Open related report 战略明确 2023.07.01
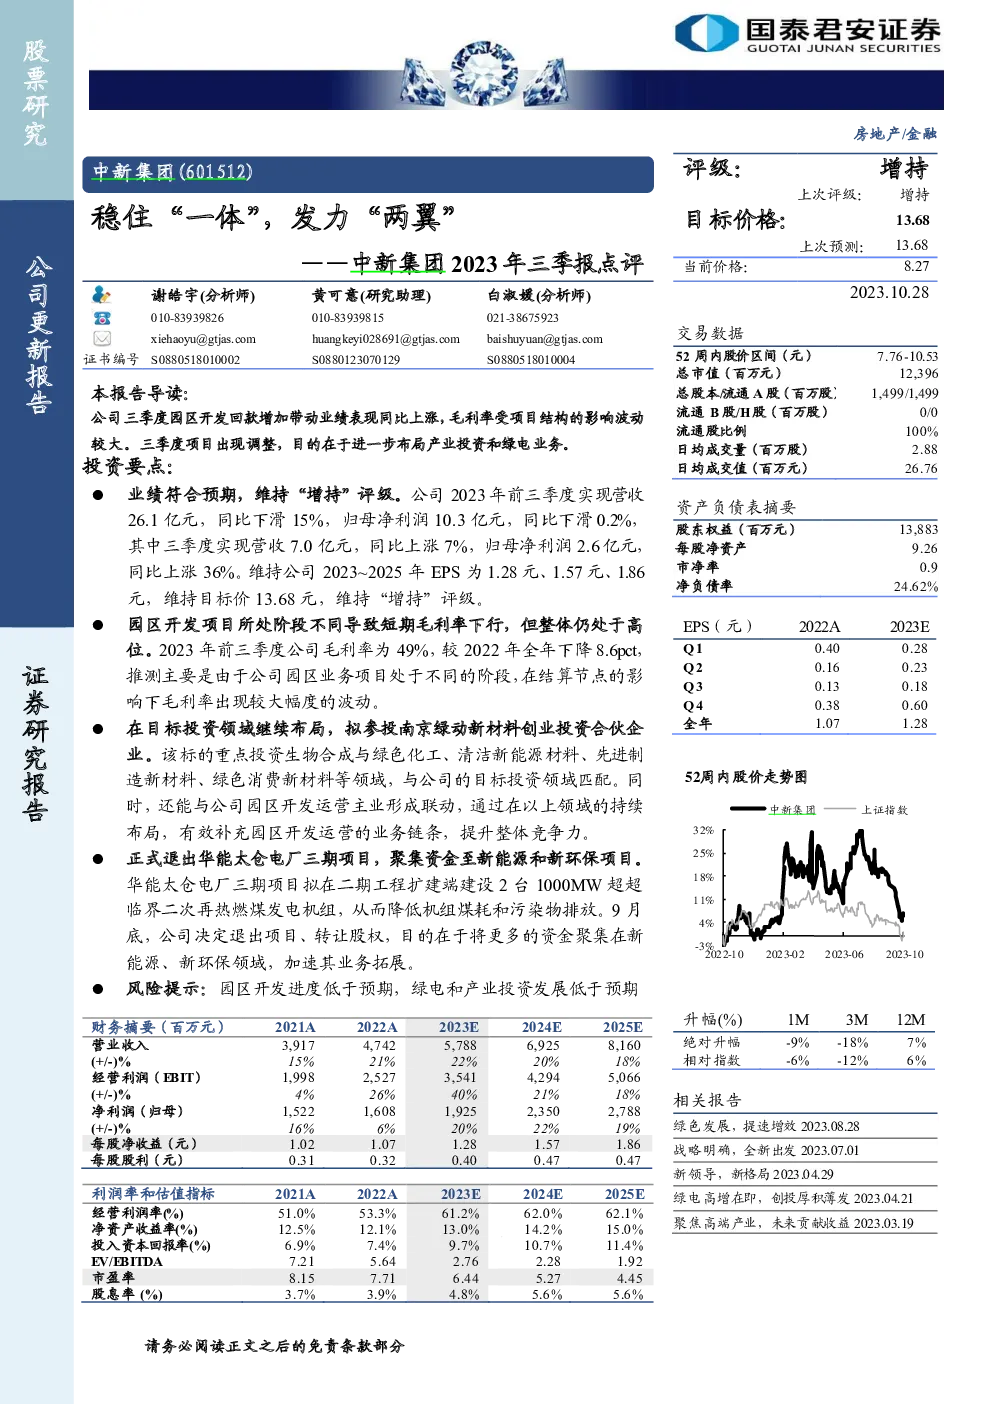993x1404 pixels. pos(766,1150)
